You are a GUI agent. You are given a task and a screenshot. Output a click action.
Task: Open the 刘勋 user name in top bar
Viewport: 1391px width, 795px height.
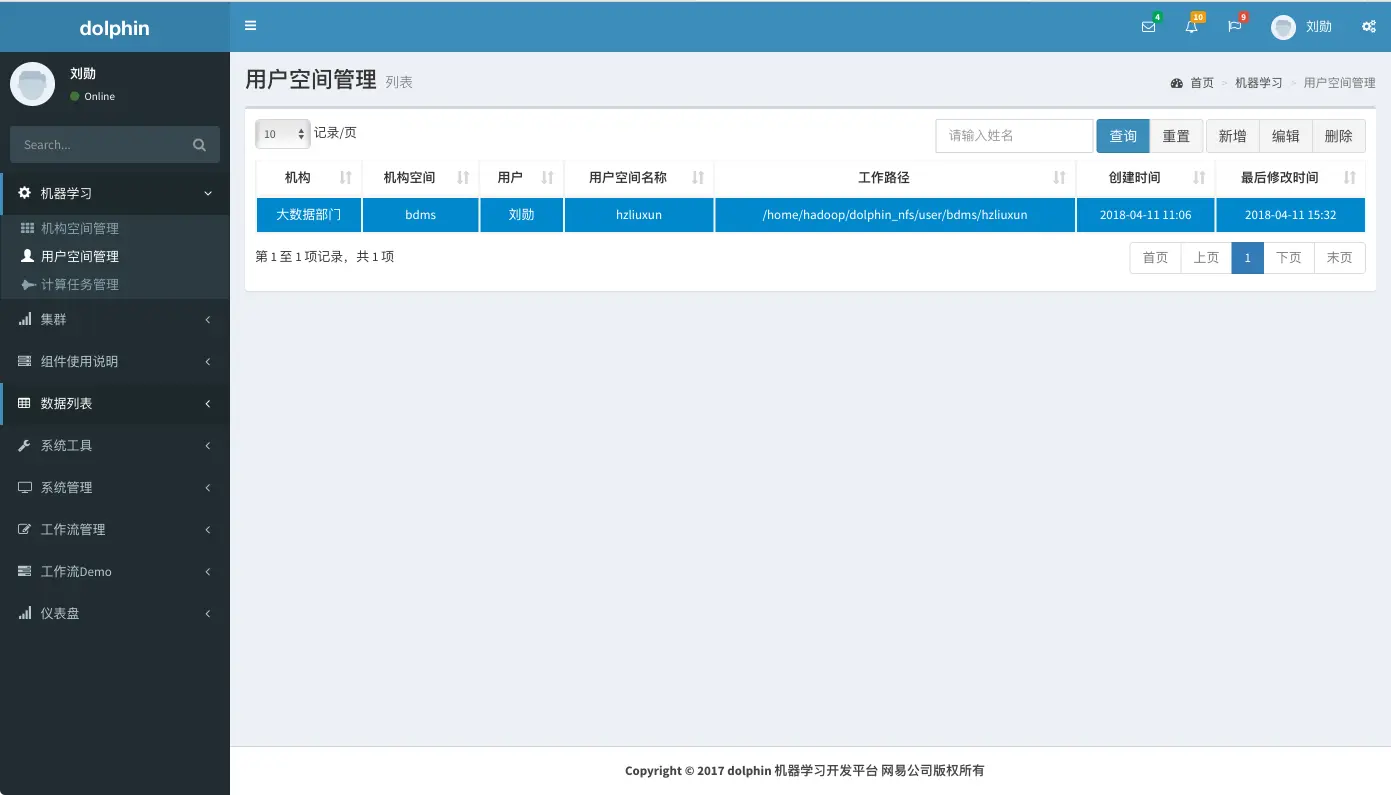tap(1319, 27)
